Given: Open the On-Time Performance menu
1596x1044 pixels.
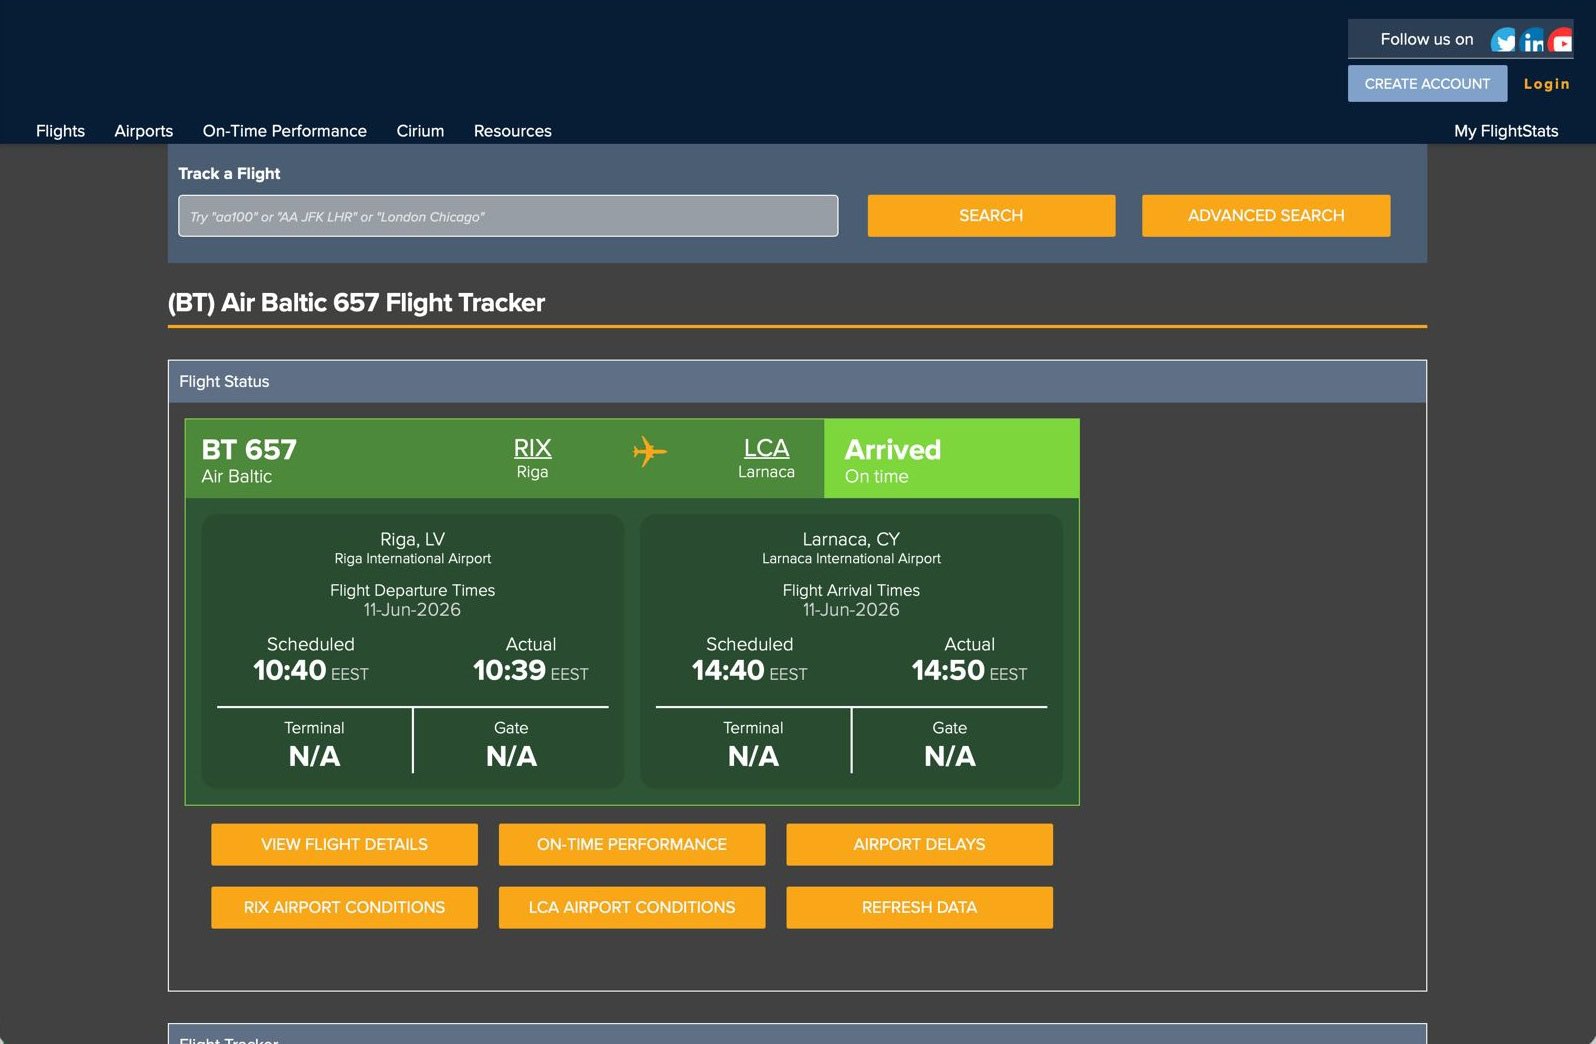Looking at the screenshot, I should pyautogui.click(x=285, y=131).
